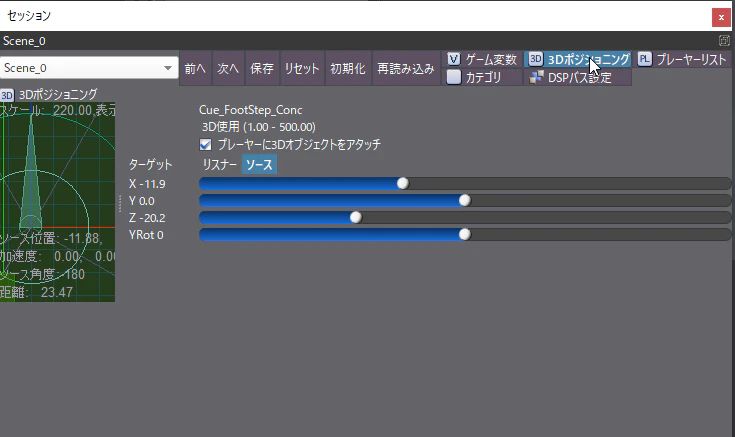
Task: Click the YRot 0 value label
Action: (146, 235)
